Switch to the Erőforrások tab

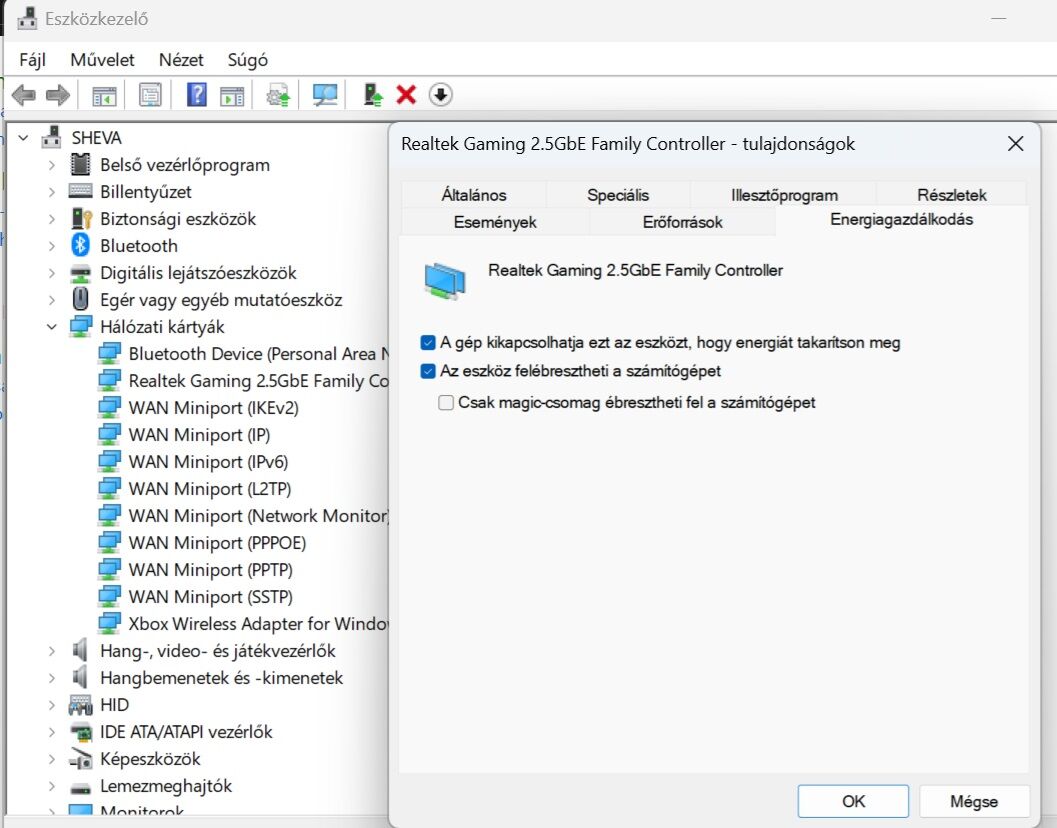[x=682, y=222]
